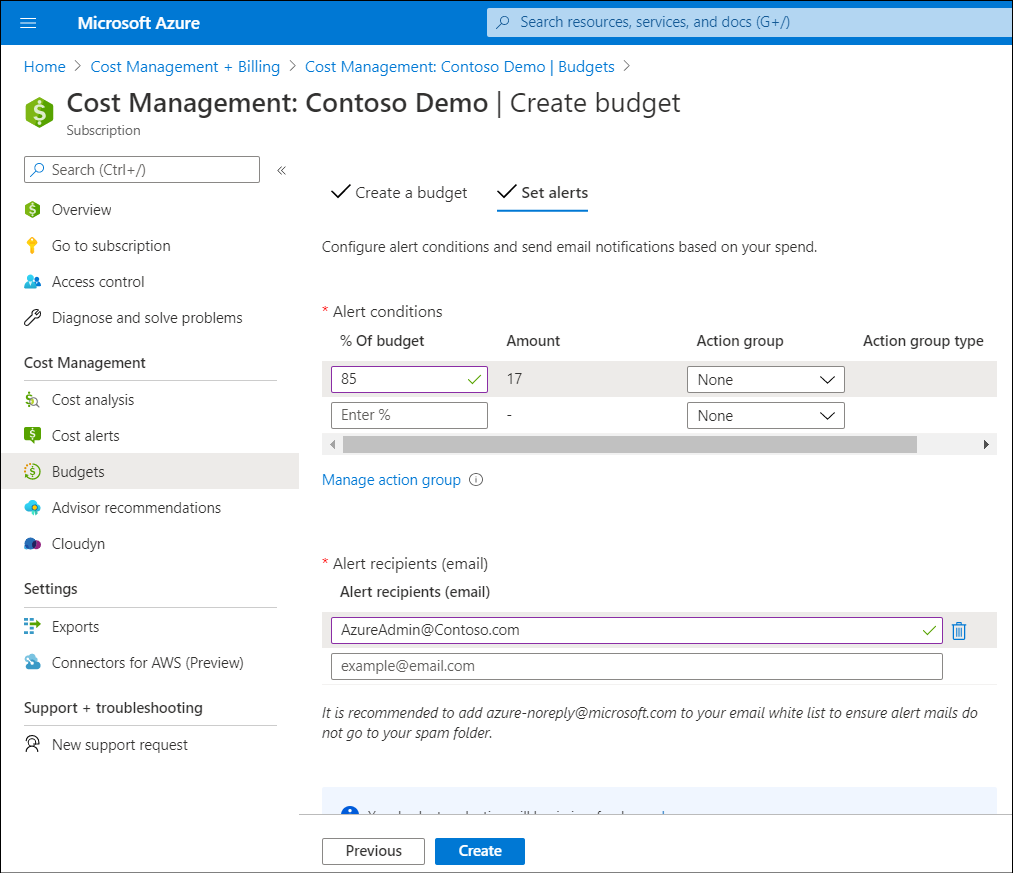Click the Go to subscription key icon
The image size is (1013, 873).
32,246
